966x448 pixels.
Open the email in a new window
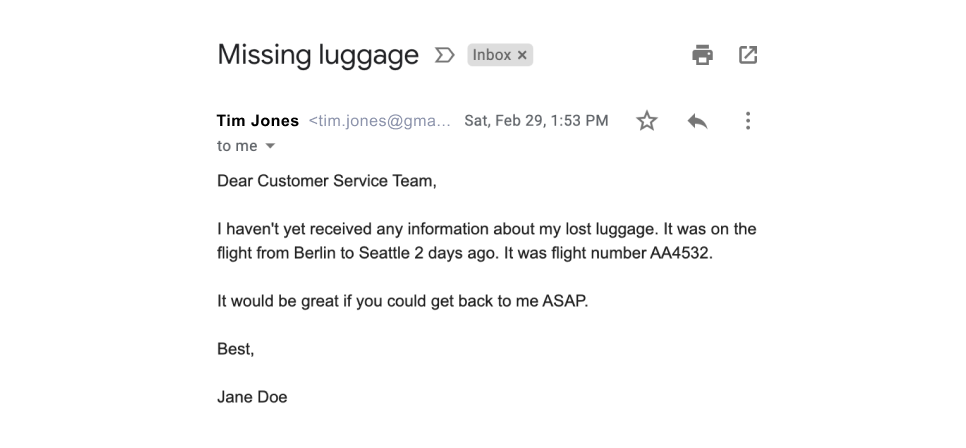pos(747,55)
